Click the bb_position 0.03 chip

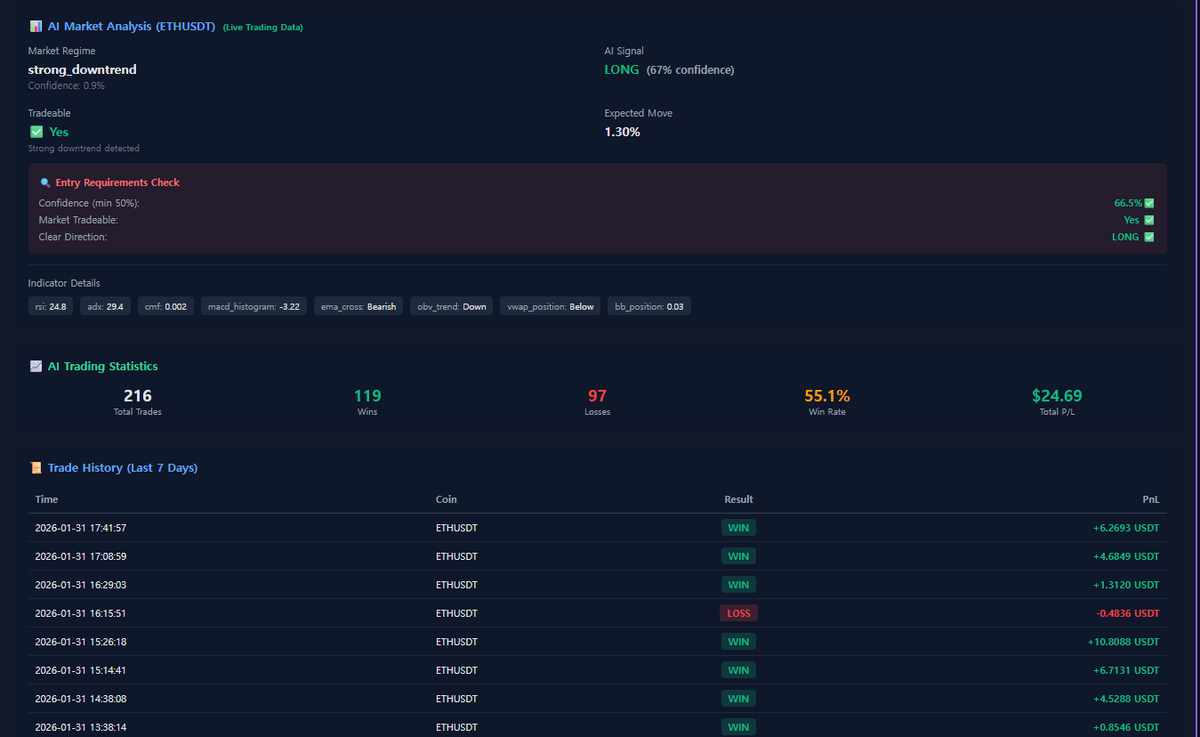coord(649,306)
